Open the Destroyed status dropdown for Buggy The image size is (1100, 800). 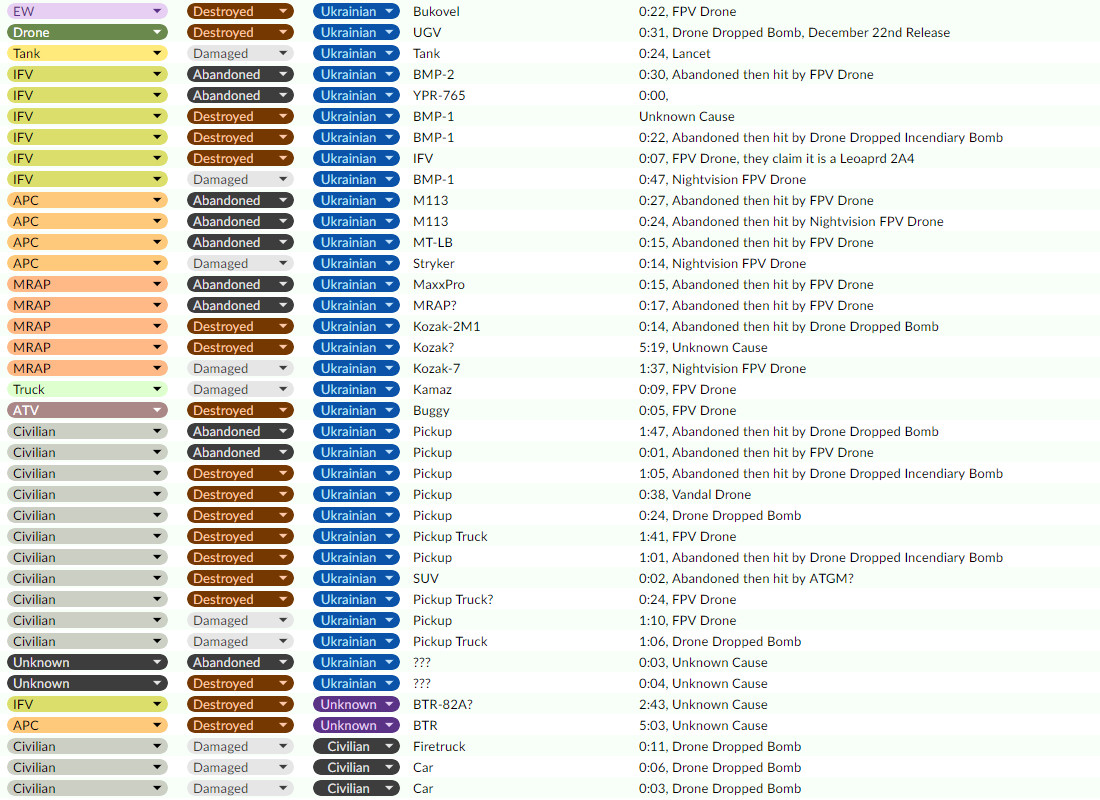pos(240,411)
